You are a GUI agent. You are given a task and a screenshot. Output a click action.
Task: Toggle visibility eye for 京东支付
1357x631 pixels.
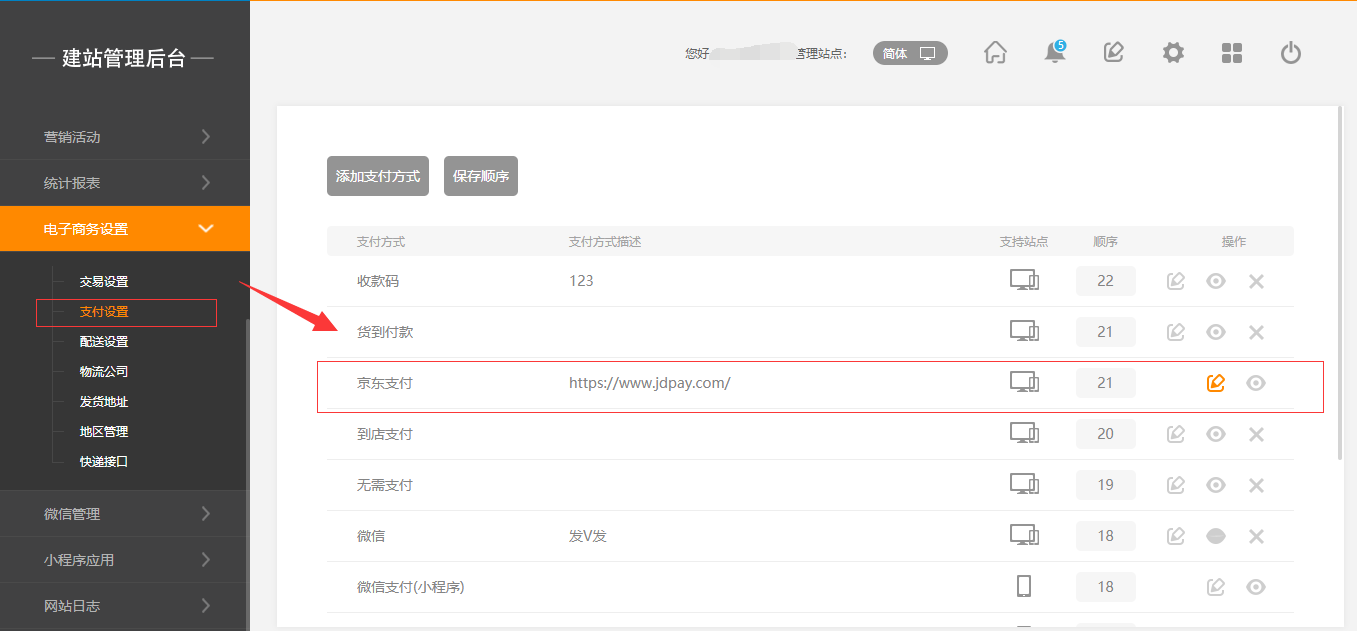(1256, 383)
